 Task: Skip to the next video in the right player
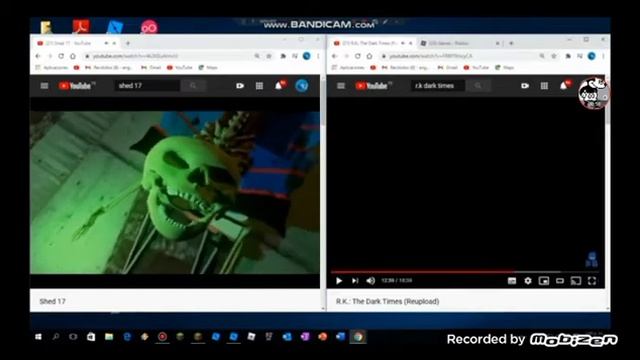[x=355, y=281]
